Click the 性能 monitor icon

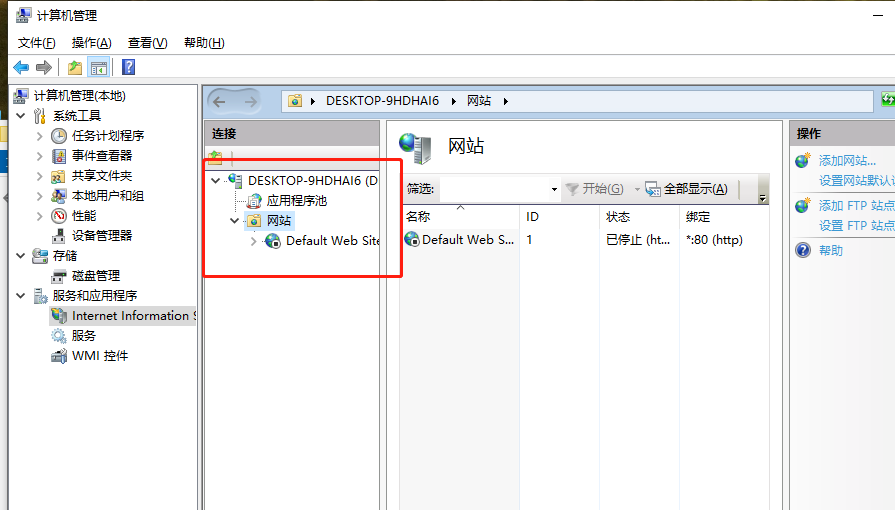tap(59, 216)
